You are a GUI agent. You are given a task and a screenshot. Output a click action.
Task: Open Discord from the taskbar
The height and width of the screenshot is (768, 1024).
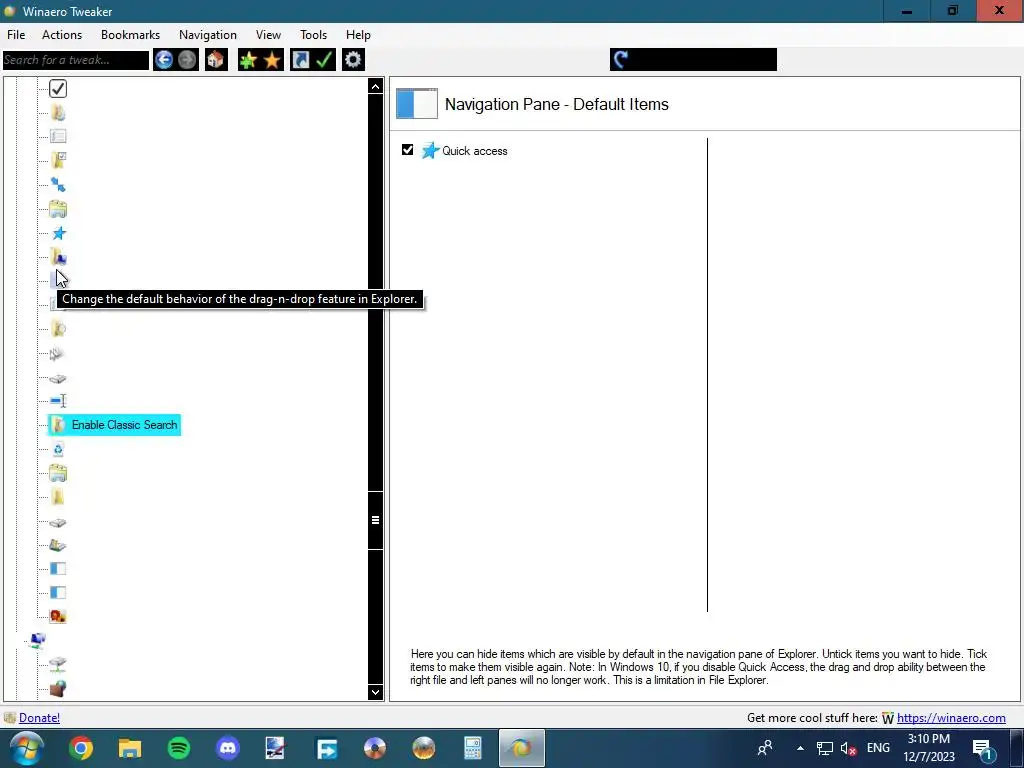(228, 748)
